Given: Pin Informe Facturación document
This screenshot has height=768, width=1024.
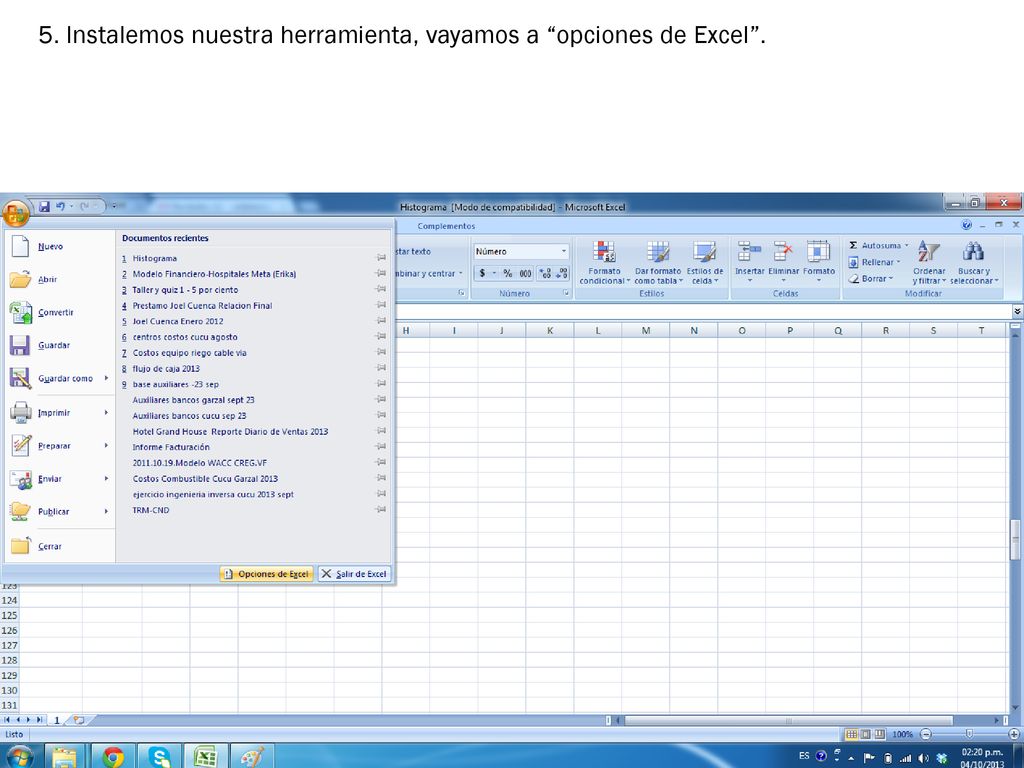Looking at the screenshot, I should 381,447.
